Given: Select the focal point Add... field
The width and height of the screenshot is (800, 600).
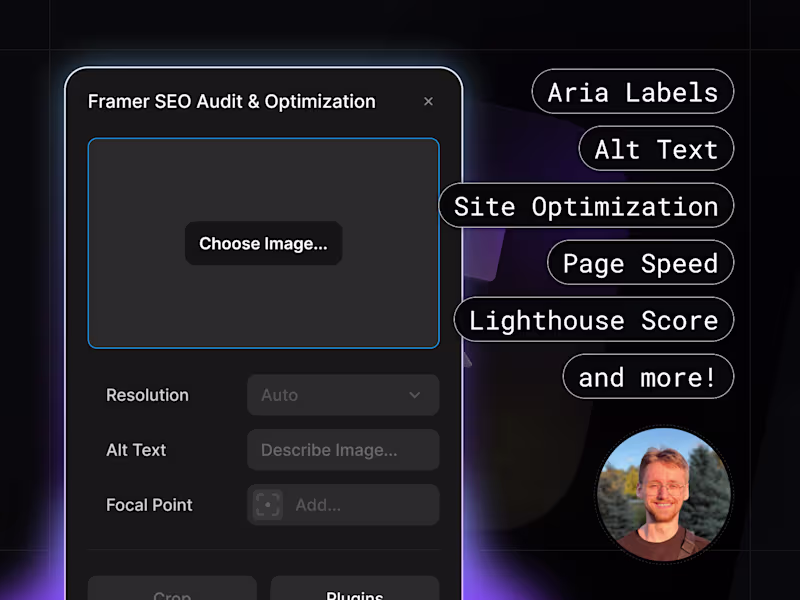Looking at the screenshot, I should (343, 505).
